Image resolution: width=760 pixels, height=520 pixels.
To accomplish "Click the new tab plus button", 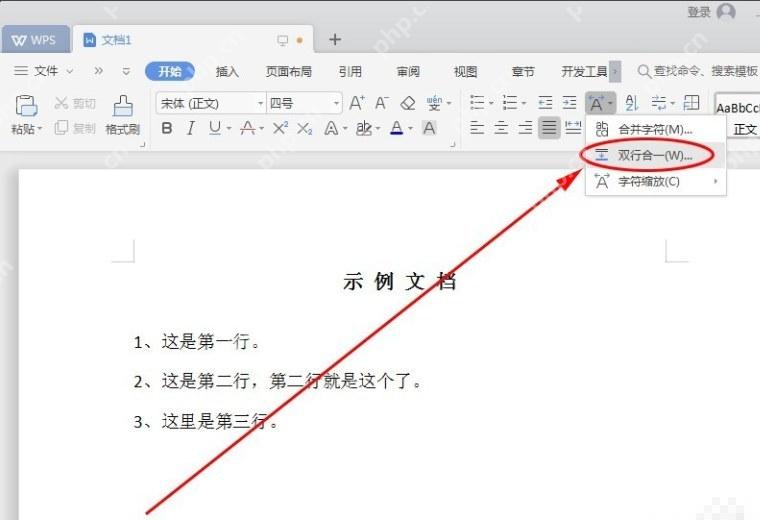I will point(334,40).
